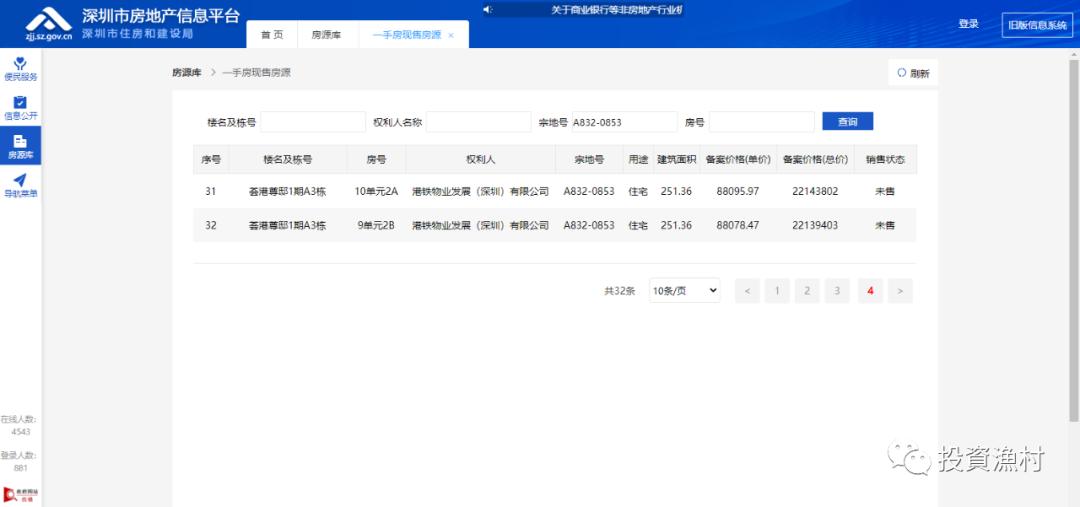This screenshot has width=1080, height=507.
Task: Click unit price 88095.97
Action: coord(738,192)
